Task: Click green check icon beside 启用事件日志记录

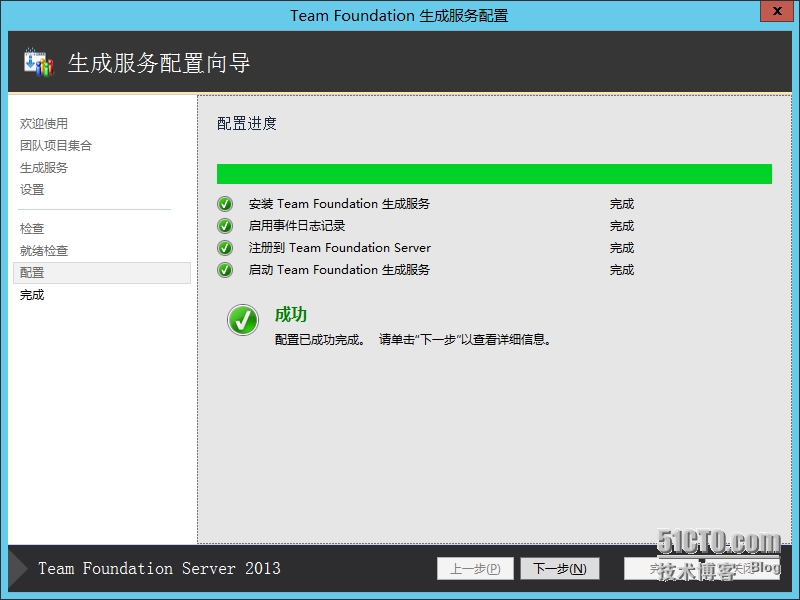Action: point(225,226)
